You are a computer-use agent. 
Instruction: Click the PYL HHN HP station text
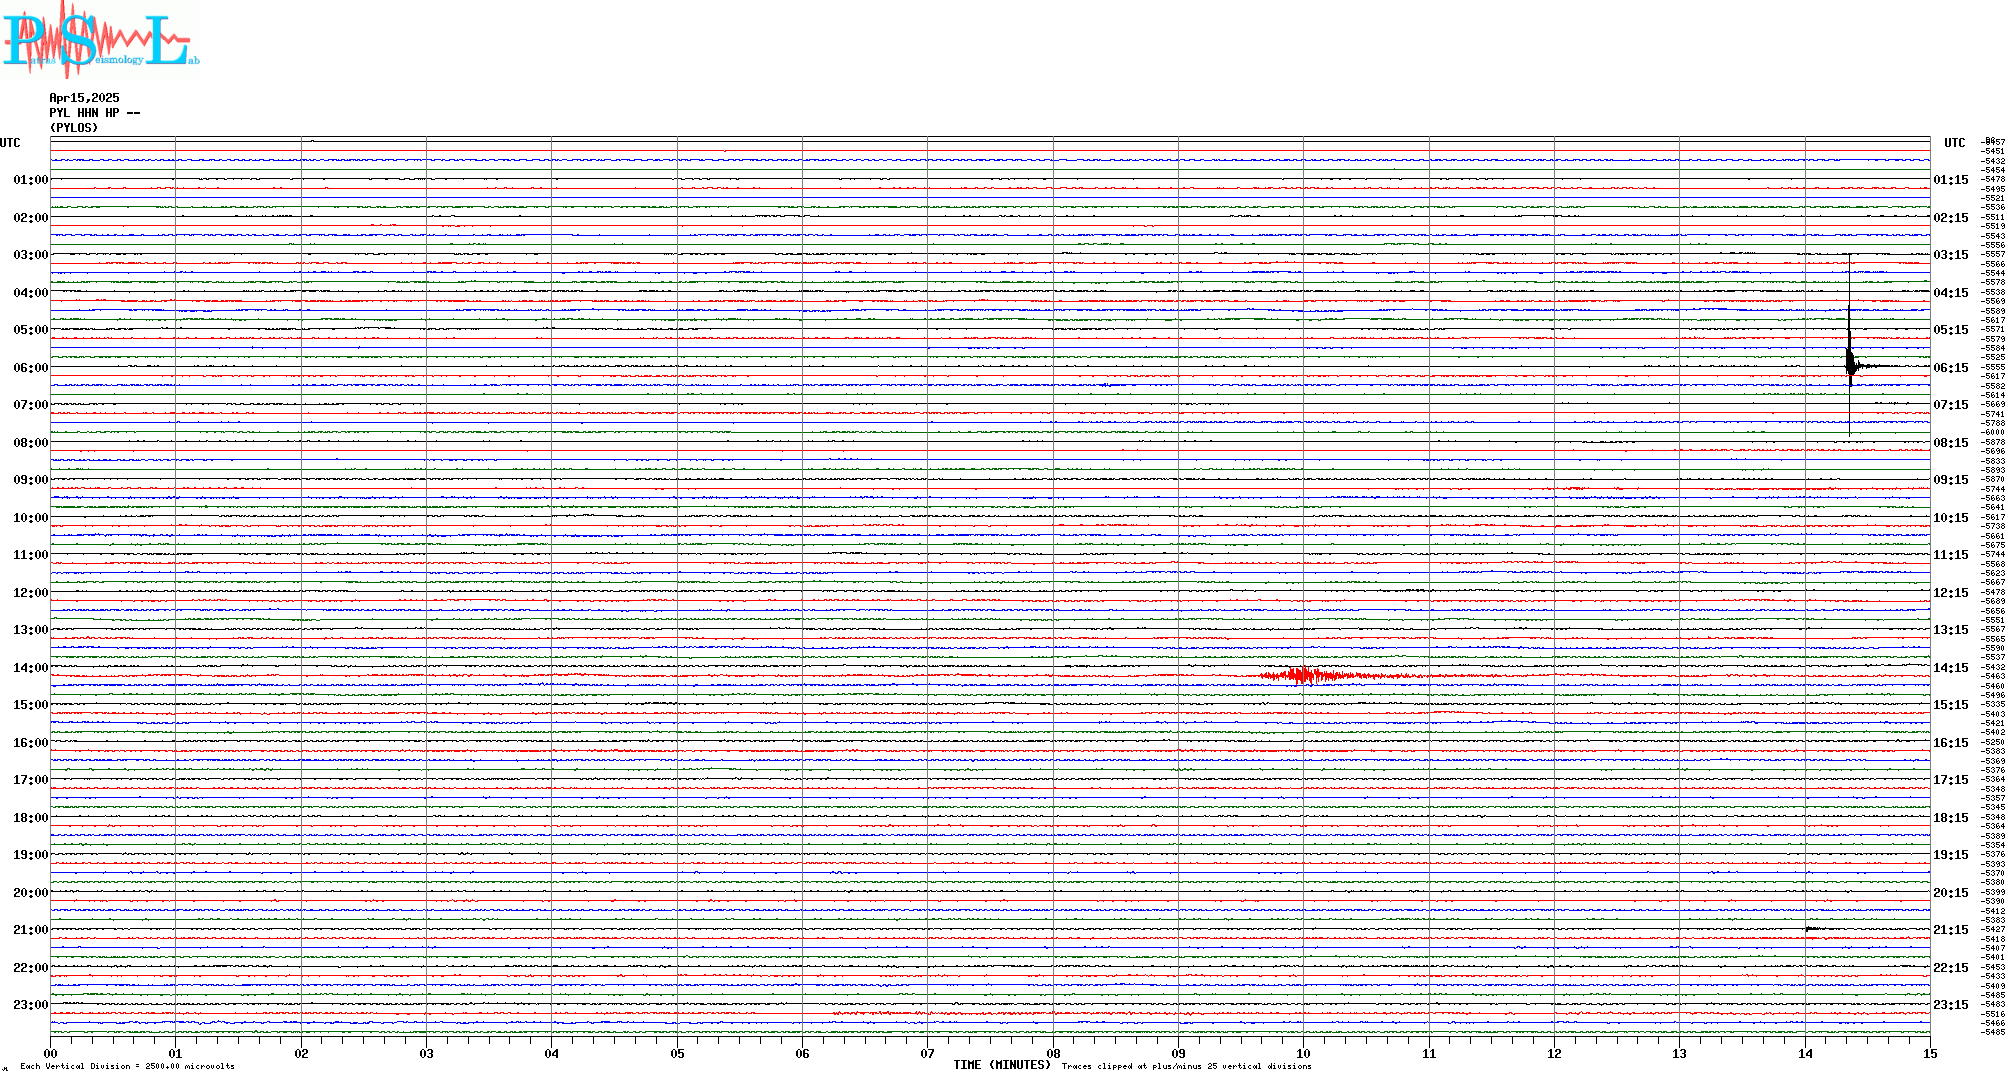pyautogui.click(x=94, y=113)
